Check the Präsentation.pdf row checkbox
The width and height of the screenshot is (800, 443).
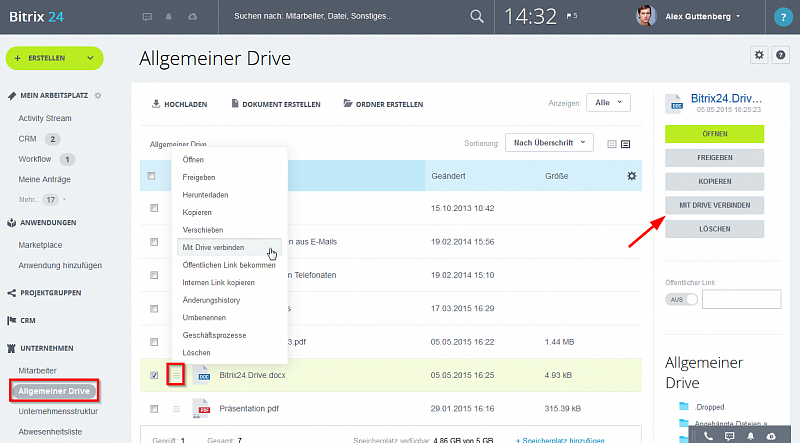tap(154, 409)
